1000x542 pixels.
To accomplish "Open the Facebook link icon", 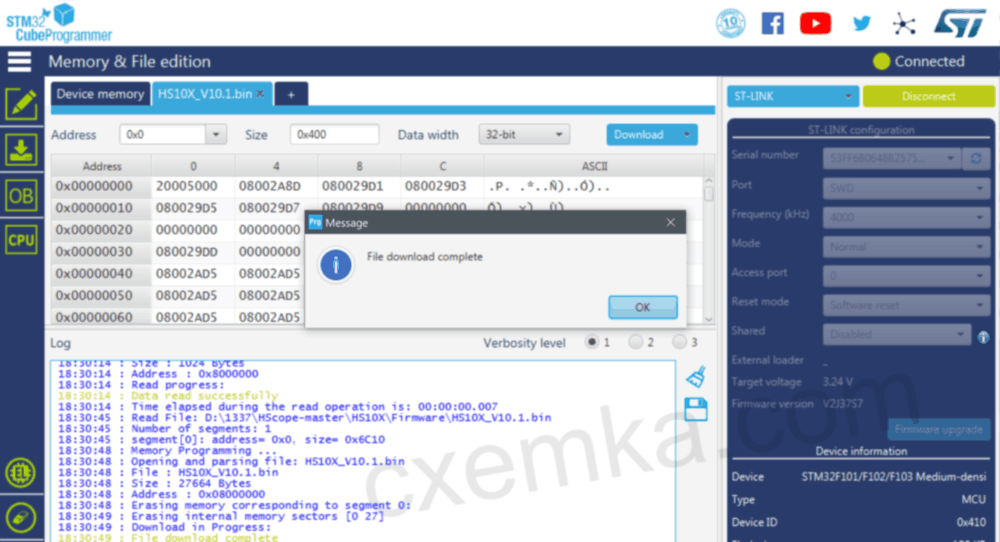I will click(x=772, y=23).
